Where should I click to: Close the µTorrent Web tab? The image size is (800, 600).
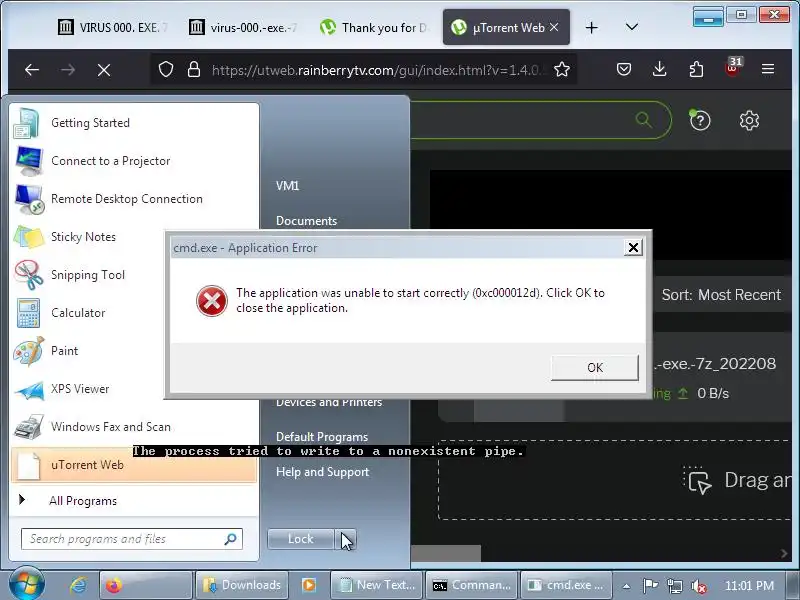point(554,27)
